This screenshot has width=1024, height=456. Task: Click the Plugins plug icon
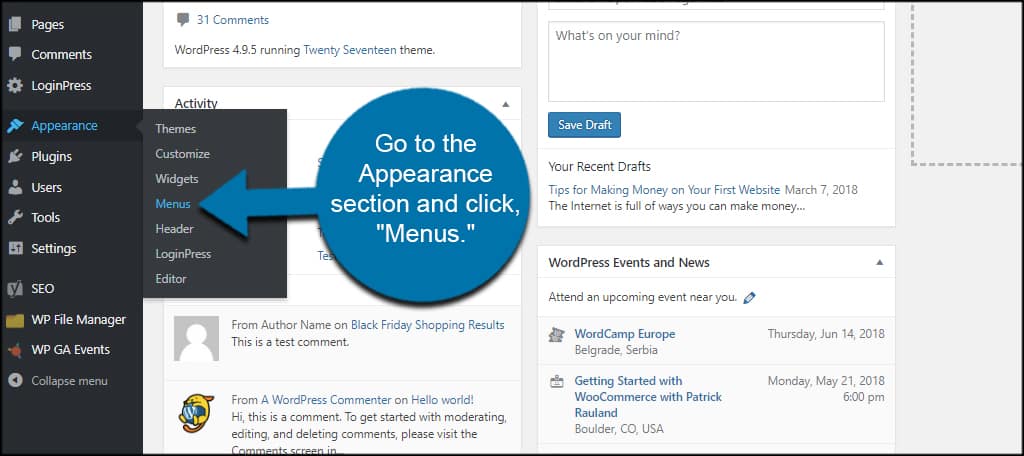[15, 156]
